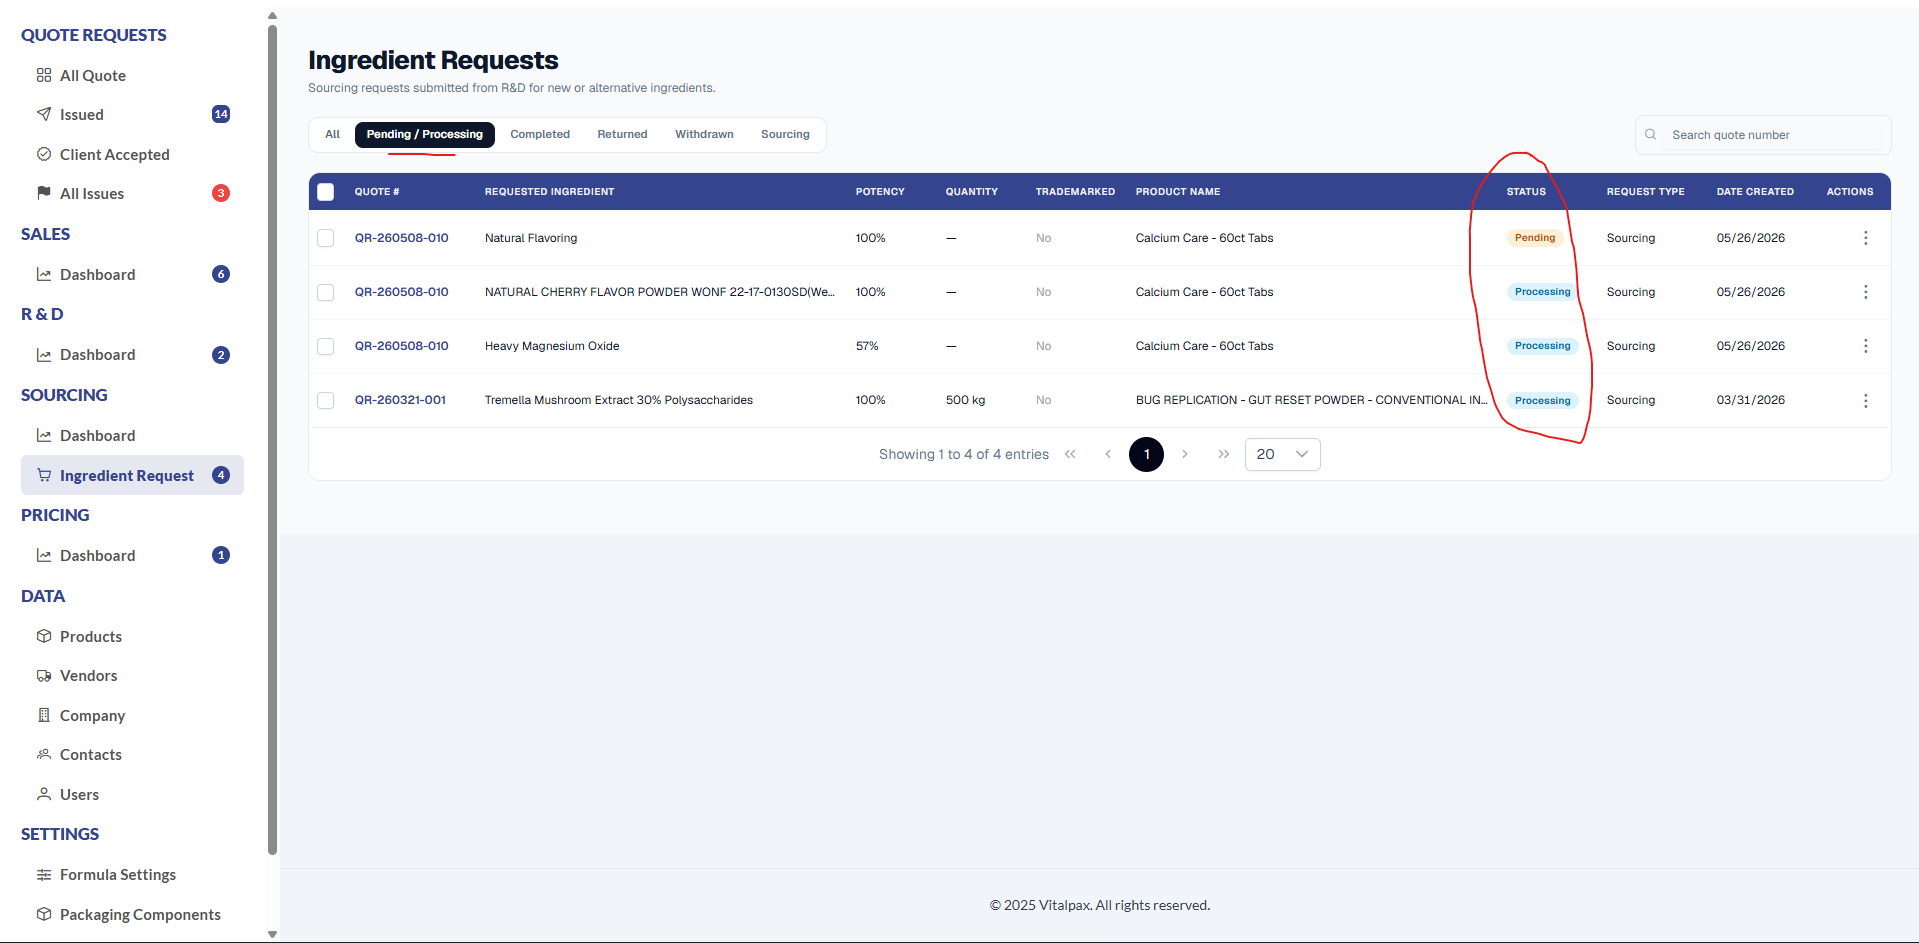Switch to the Sourcing filter tab
This screenshot has width=1919, height=943.
coord(785,134)
